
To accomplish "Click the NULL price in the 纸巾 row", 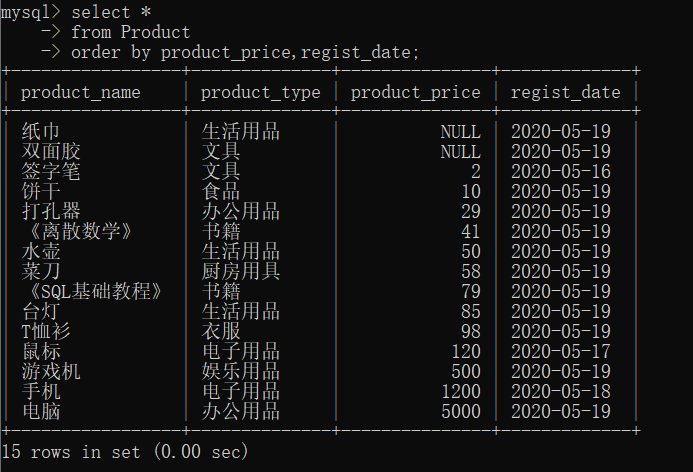I will click(x=461, y=132).
